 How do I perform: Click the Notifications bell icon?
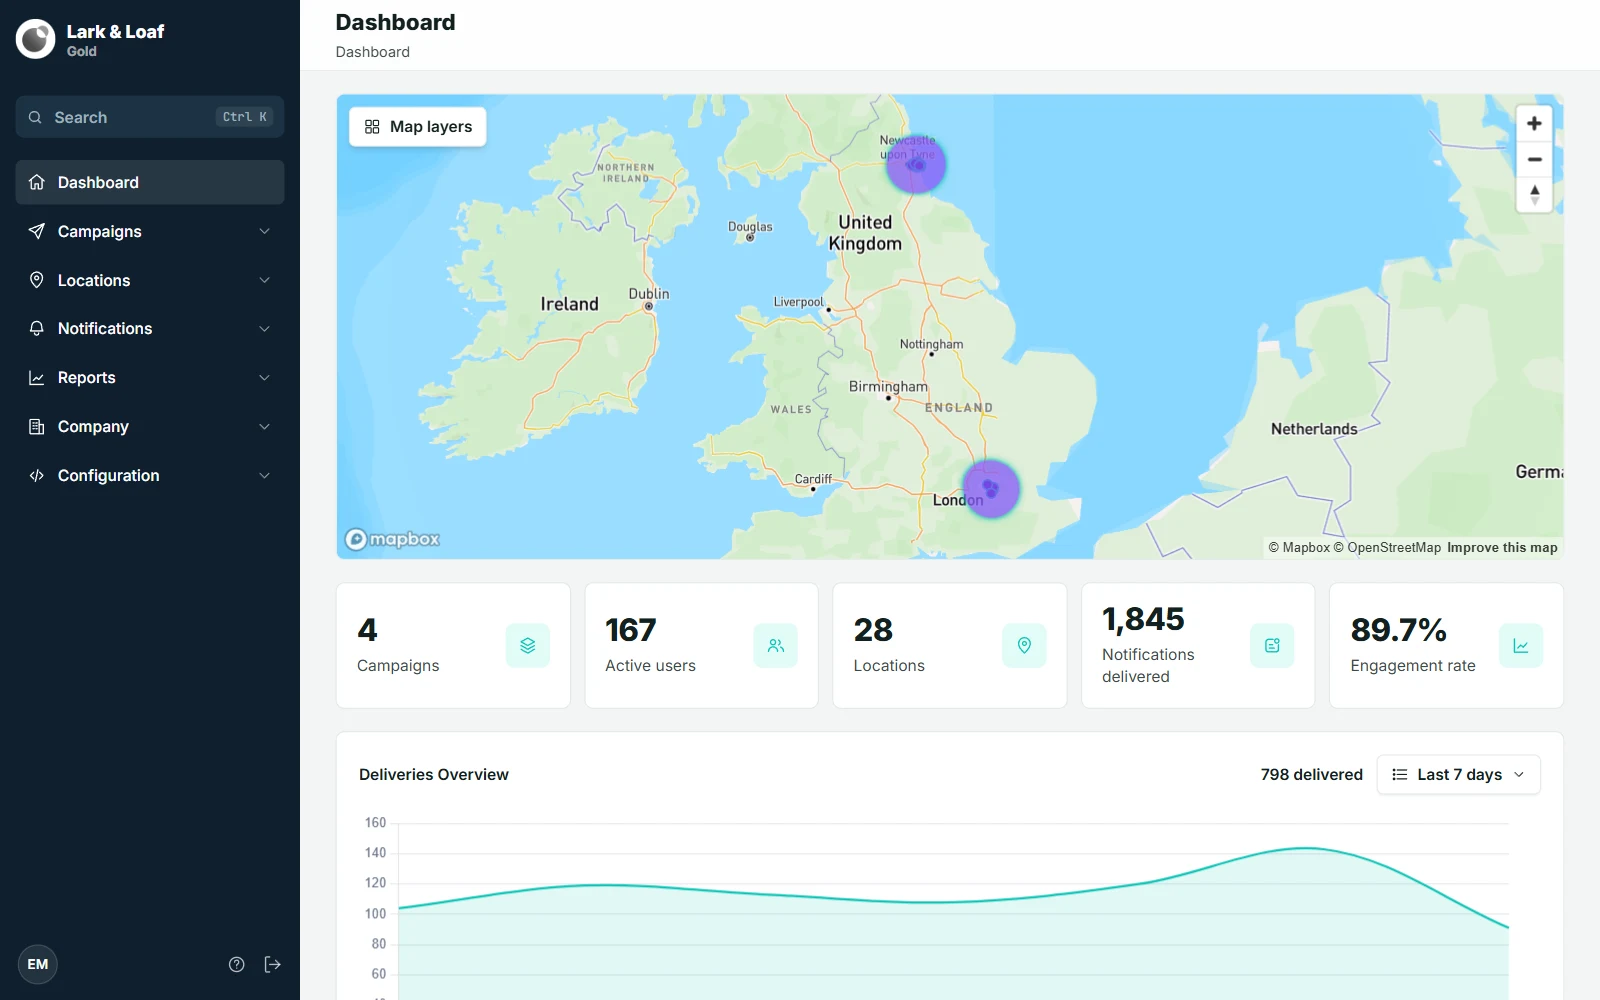(37, 328)
